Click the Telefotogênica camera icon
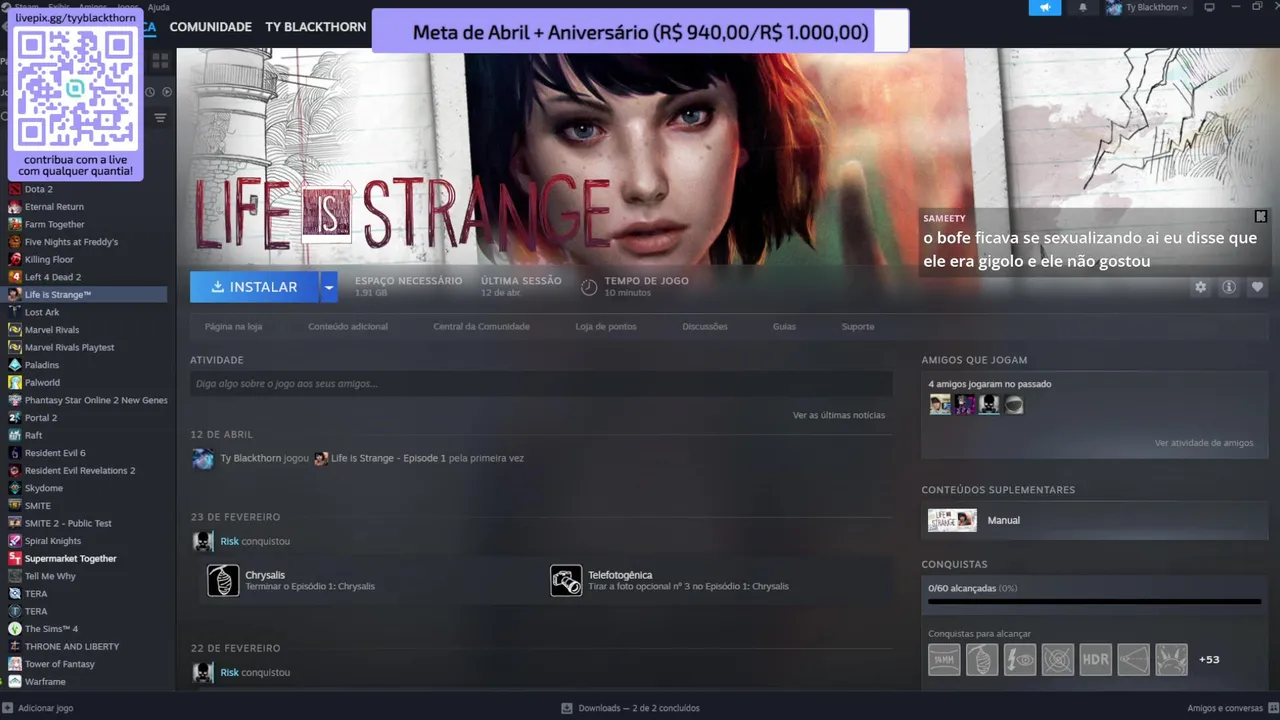 566,580
